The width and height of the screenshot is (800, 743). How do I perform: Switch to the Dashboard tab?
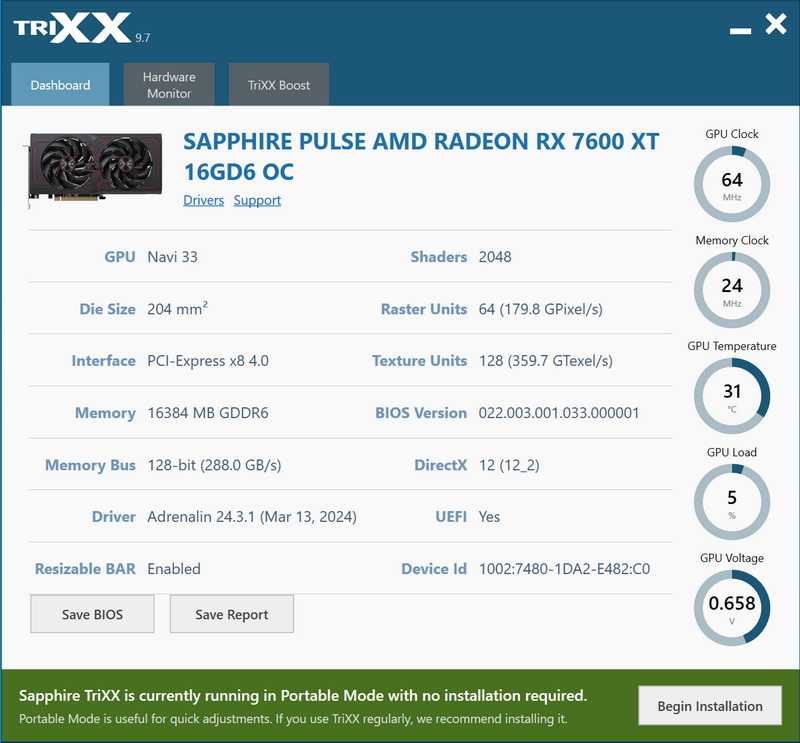click(x=60, y=85)
